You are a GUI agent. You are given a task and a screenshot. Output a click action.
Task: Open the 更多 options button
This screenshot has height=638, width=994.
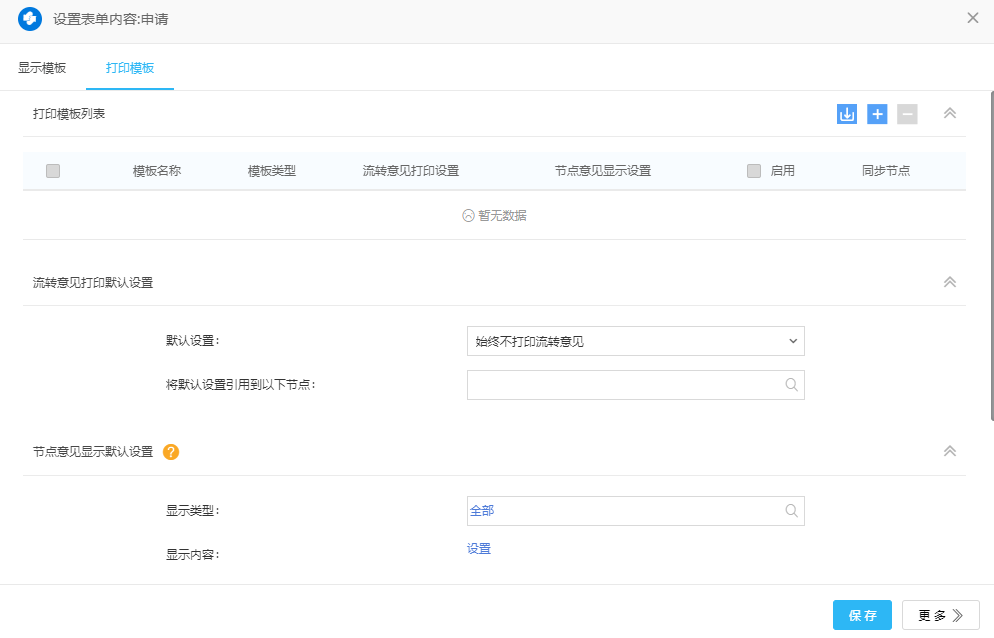tap(940, 615)
